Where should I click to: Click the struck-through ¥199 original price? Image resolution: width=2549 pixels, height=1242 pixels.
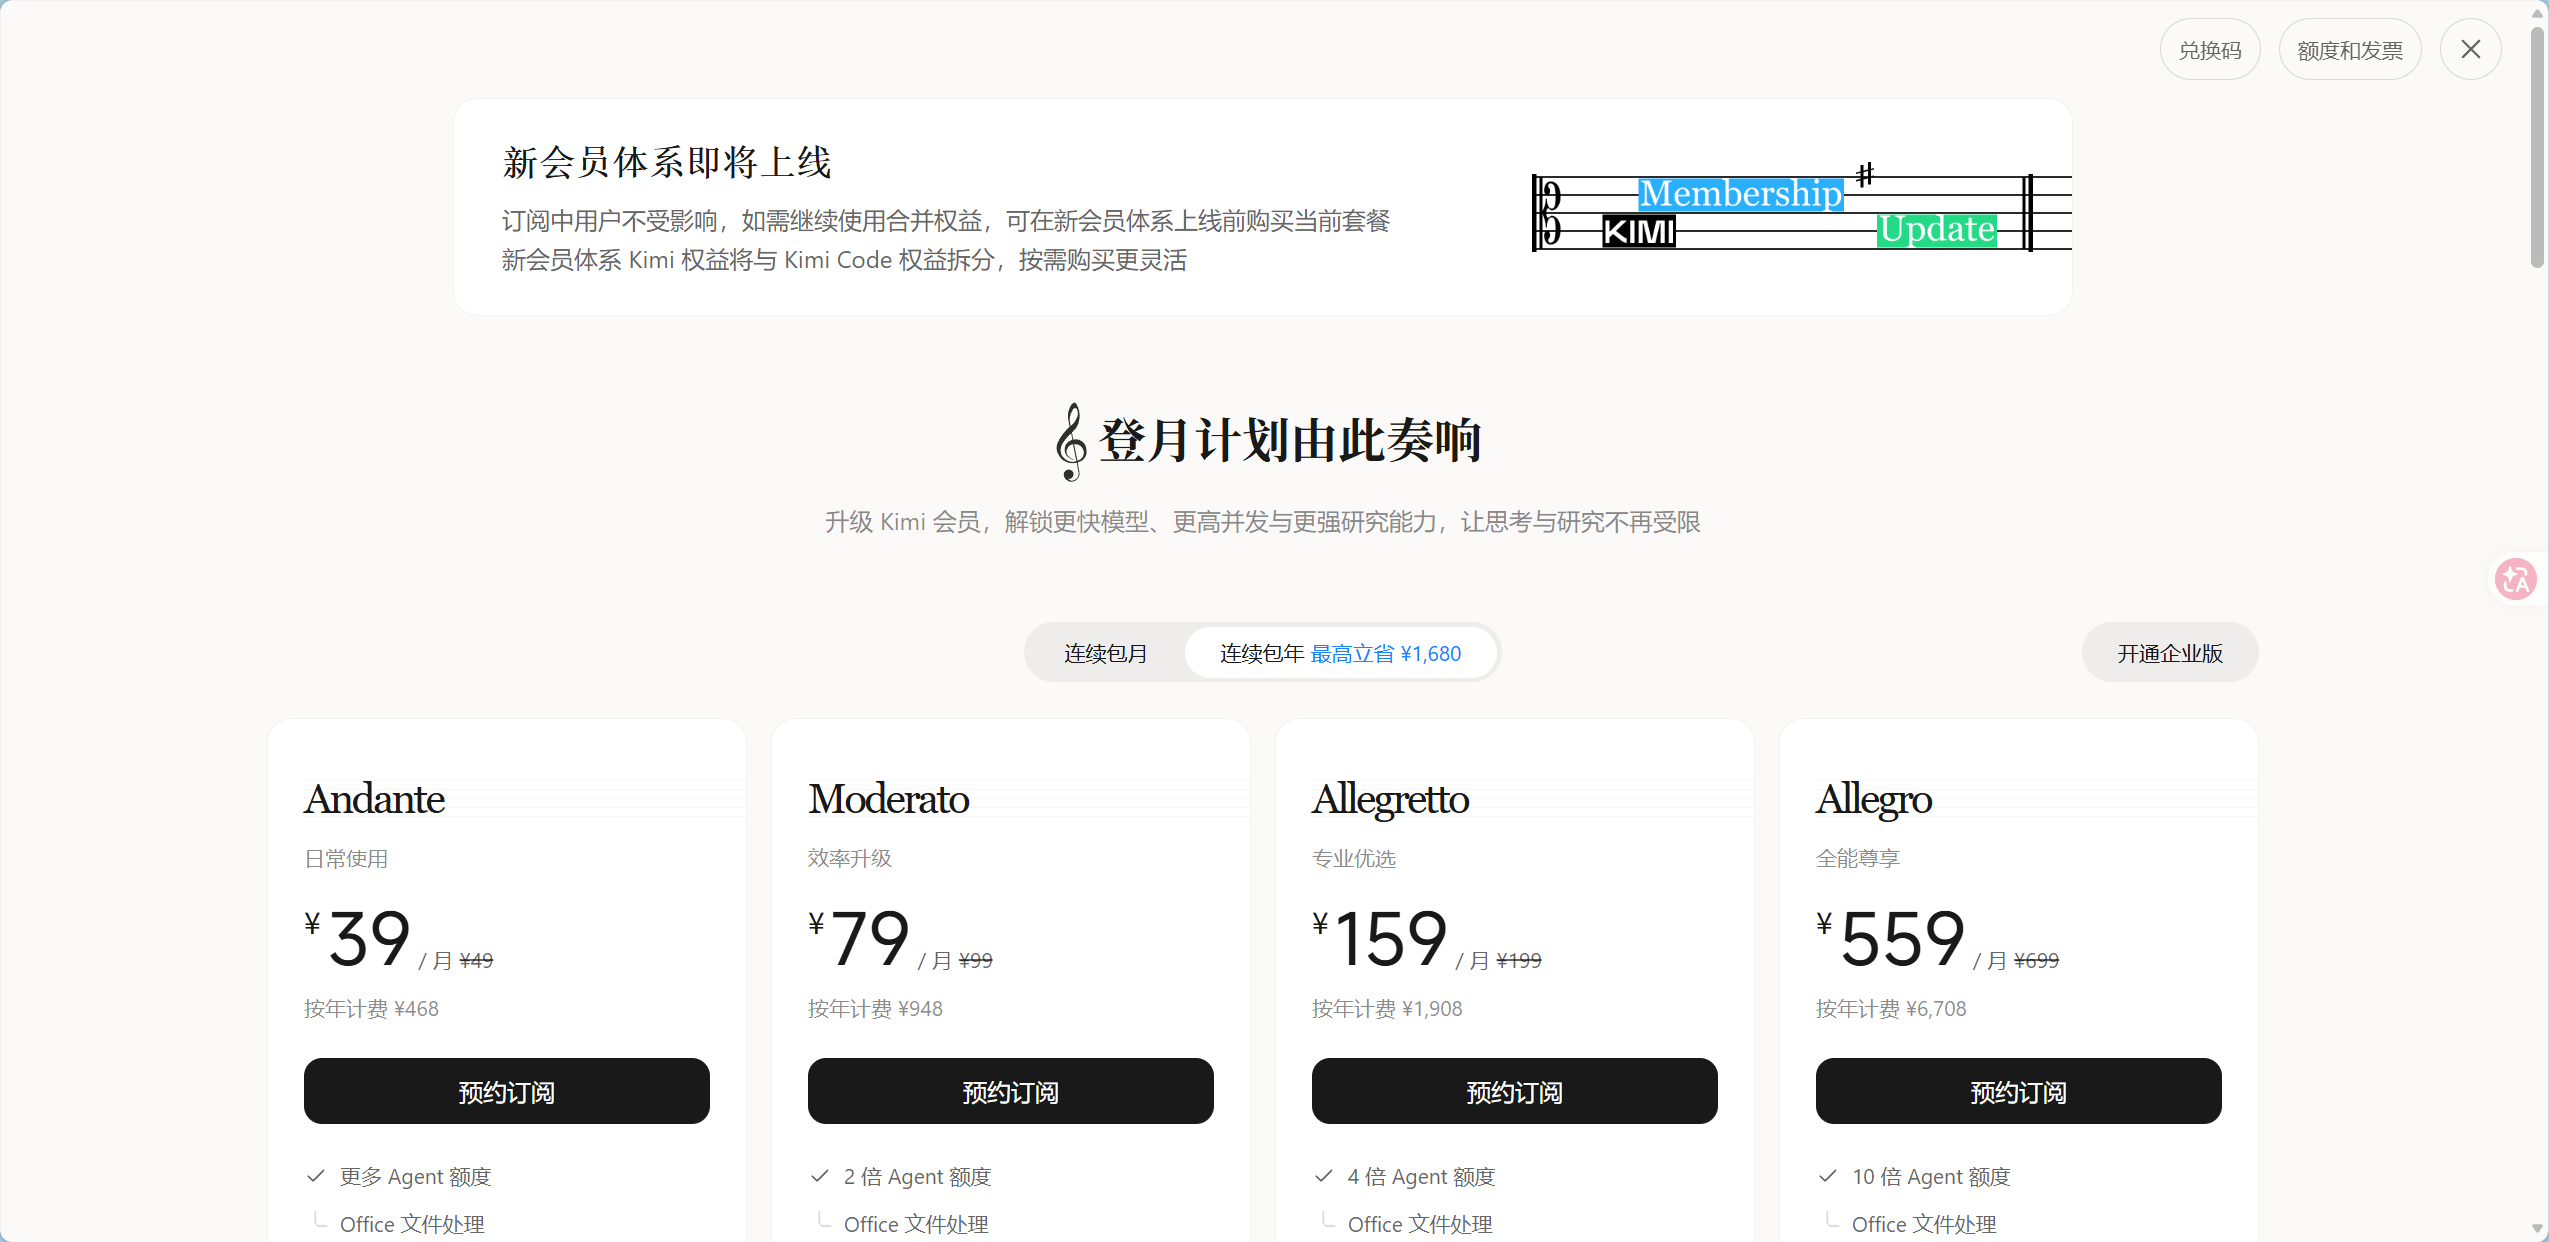point(1519,960)
